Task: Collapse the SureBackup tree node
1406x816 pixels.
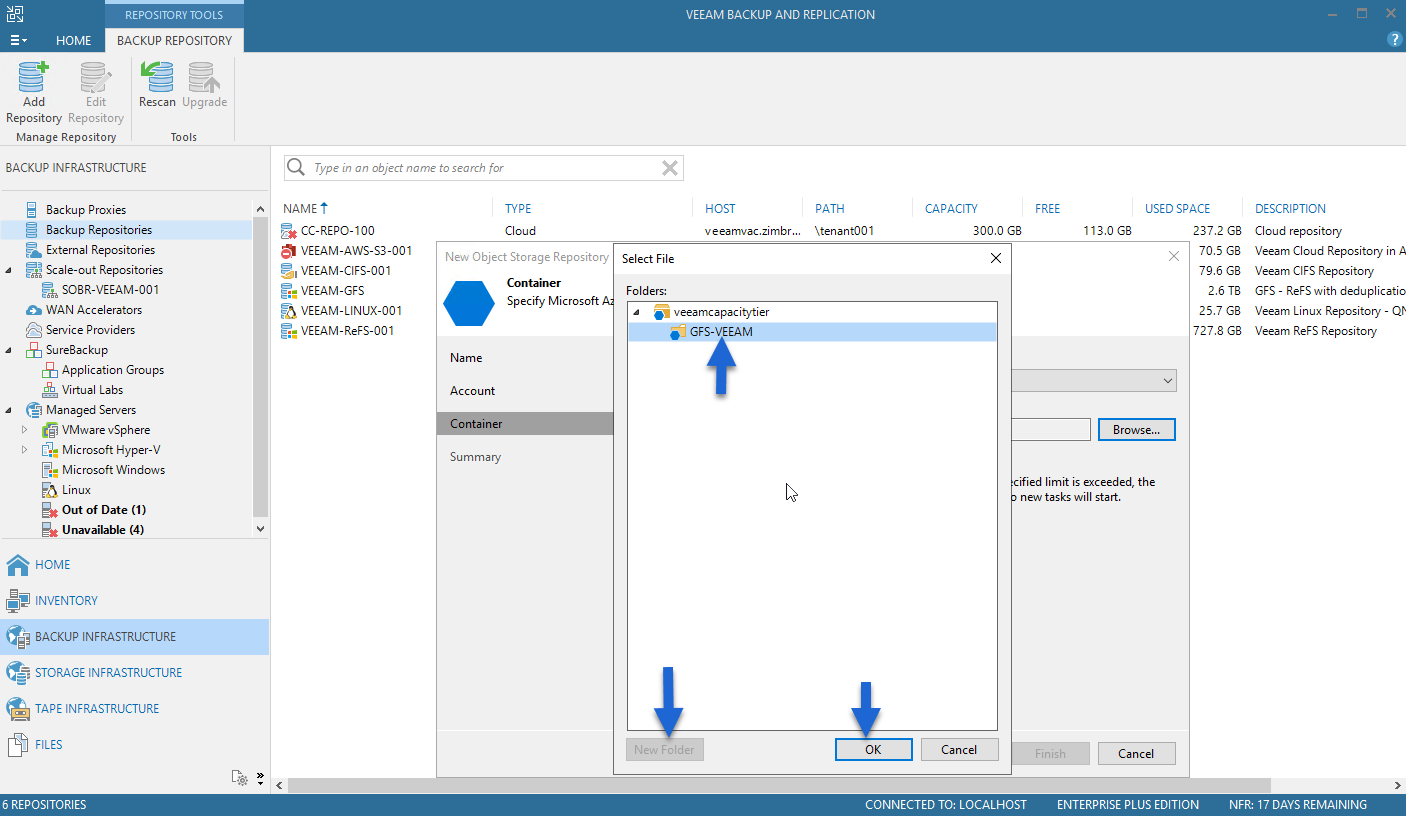Action: (9, 350)
